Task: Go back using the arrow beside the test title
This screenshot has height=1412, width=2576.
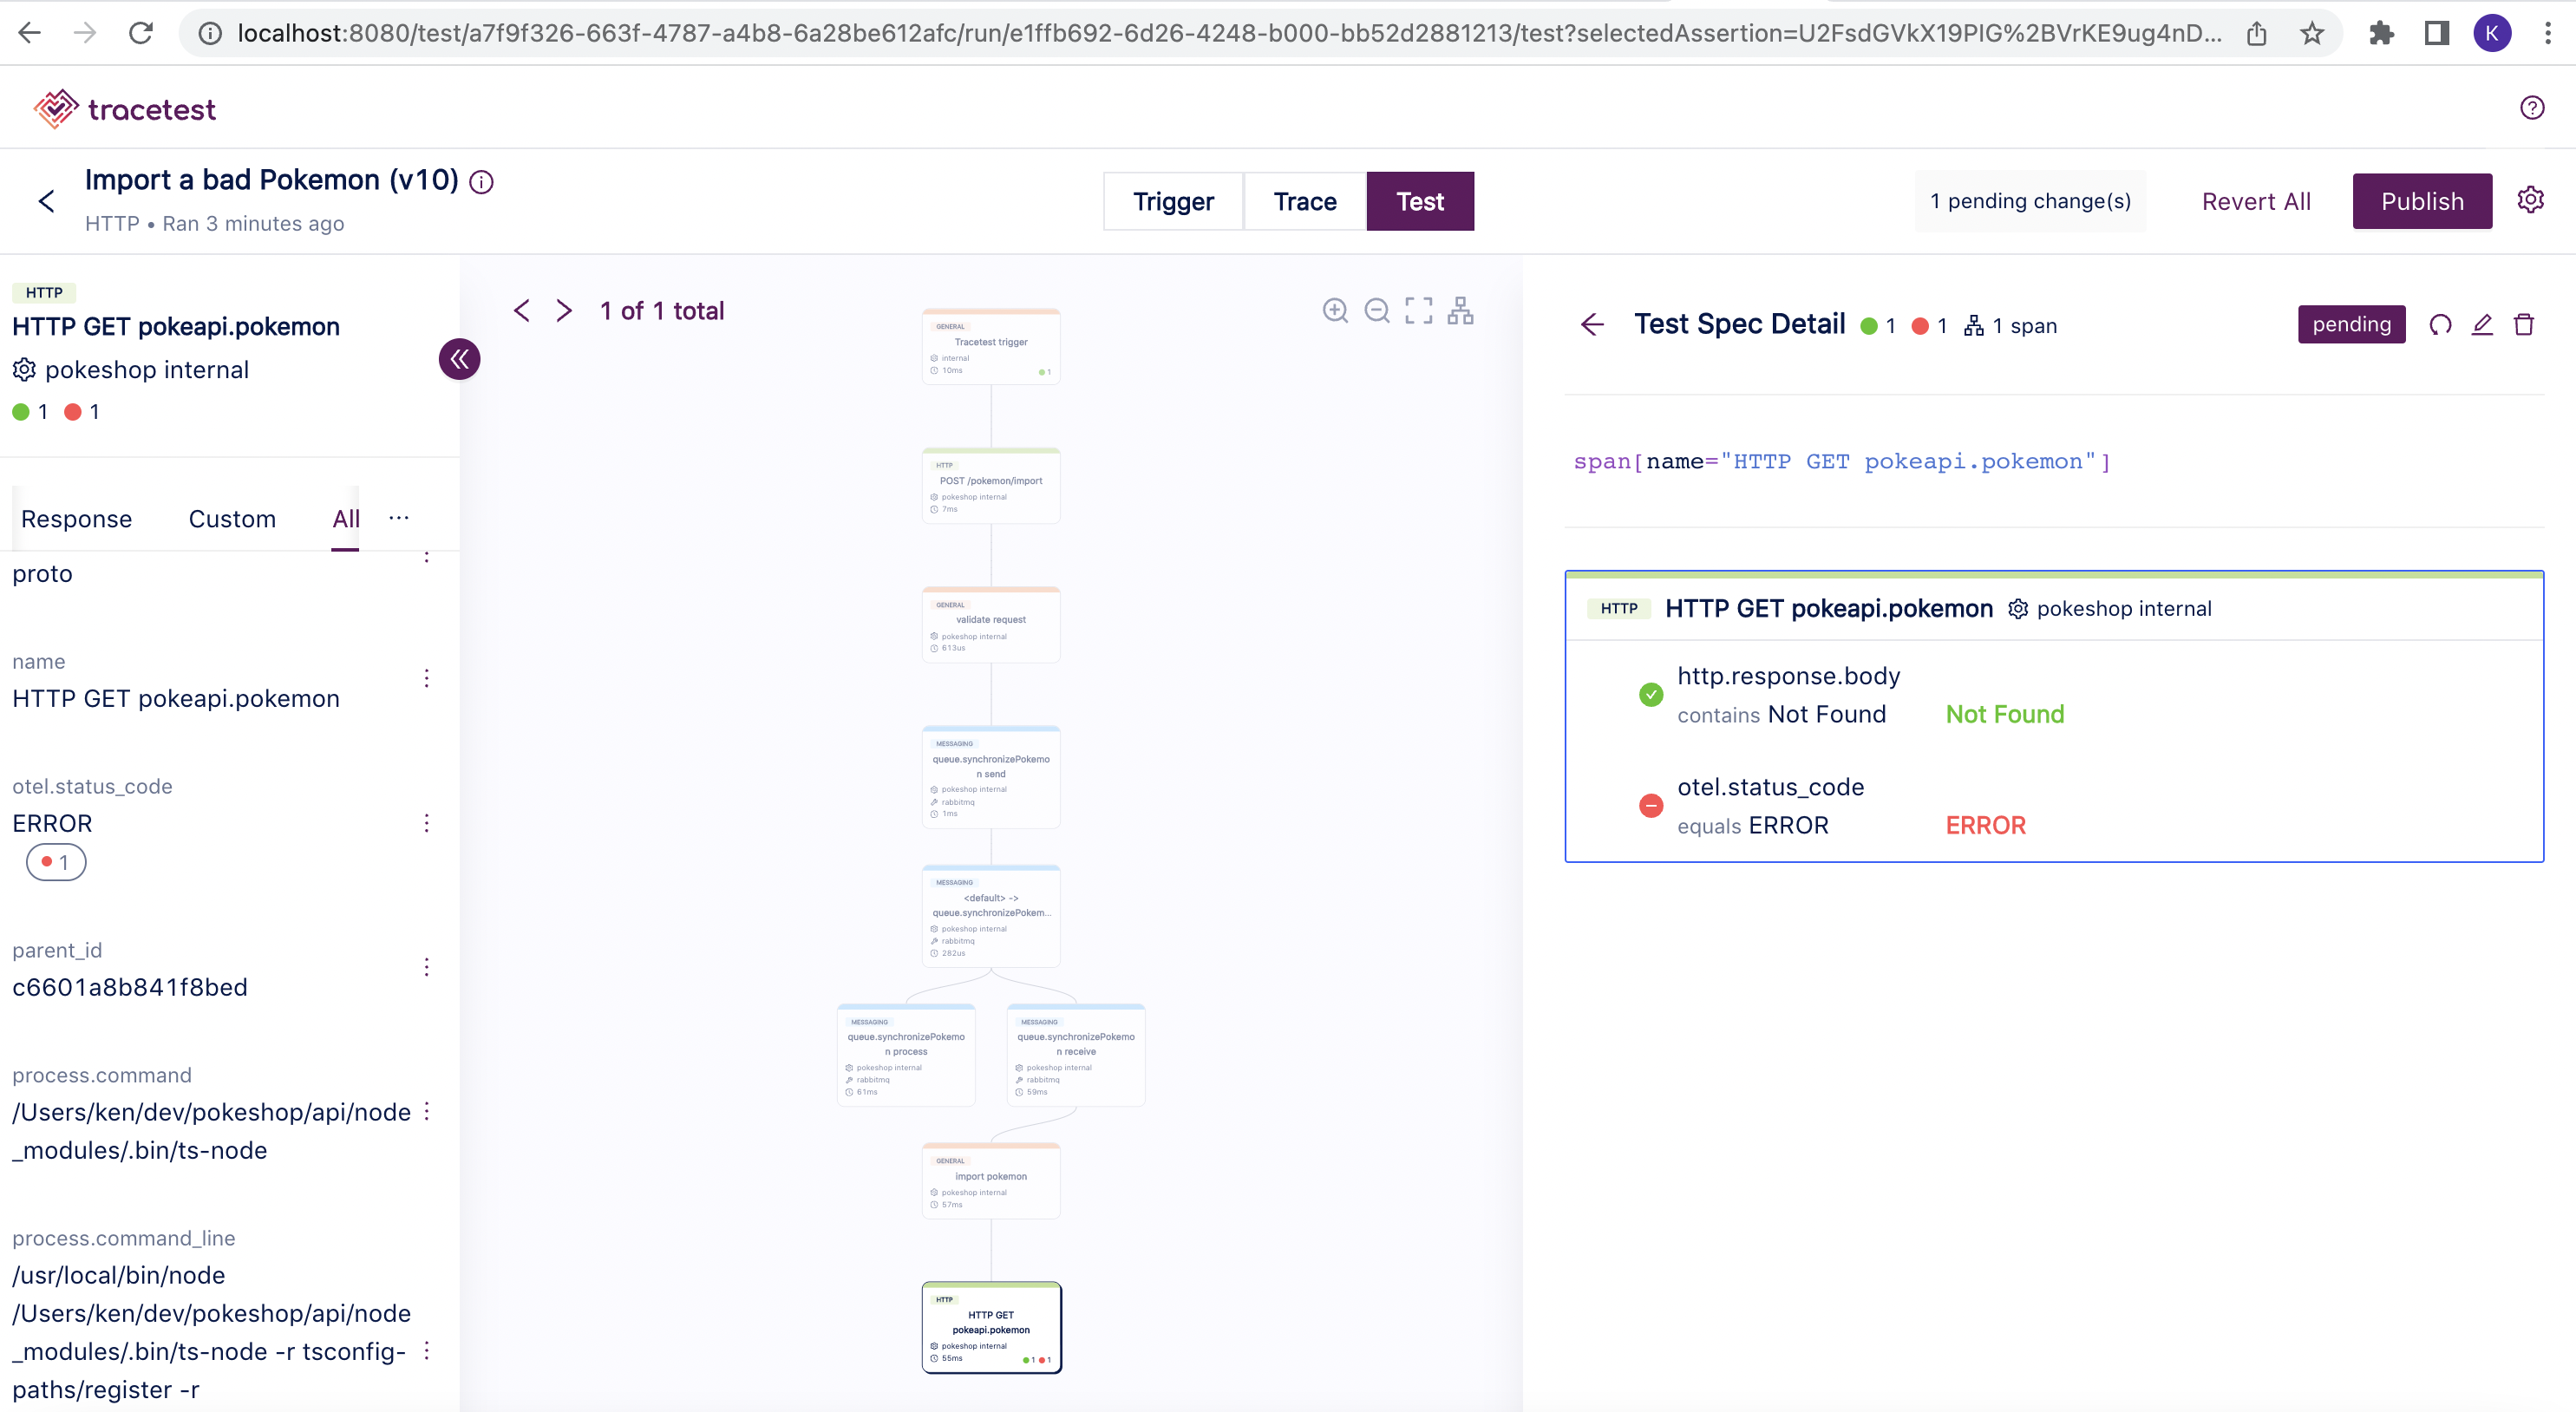Action: click(x=47, y=201)
